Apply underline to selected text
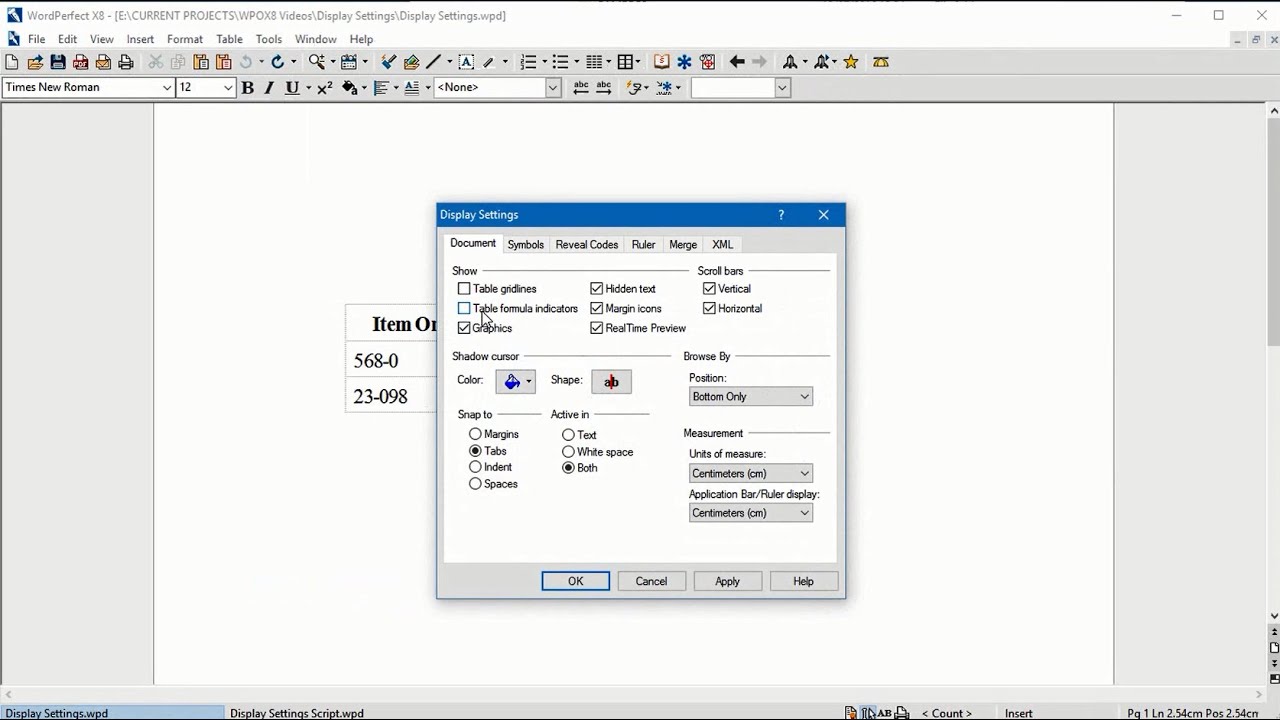This screenshot has width=1280, height=720. tap(289, 88)
